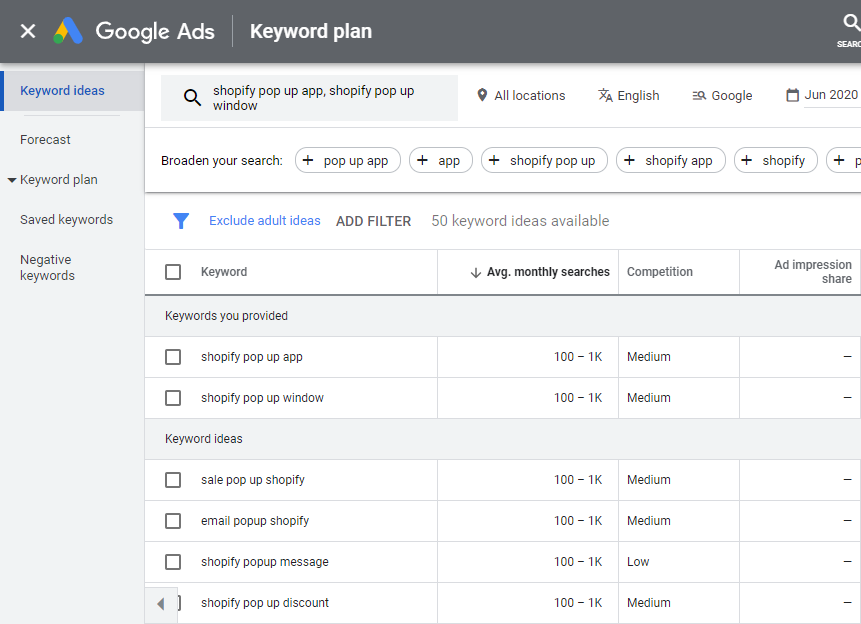Screen dimensions: 861x624
Task: Click the blue filter funnel icon
Action: [x=181, y=220]
